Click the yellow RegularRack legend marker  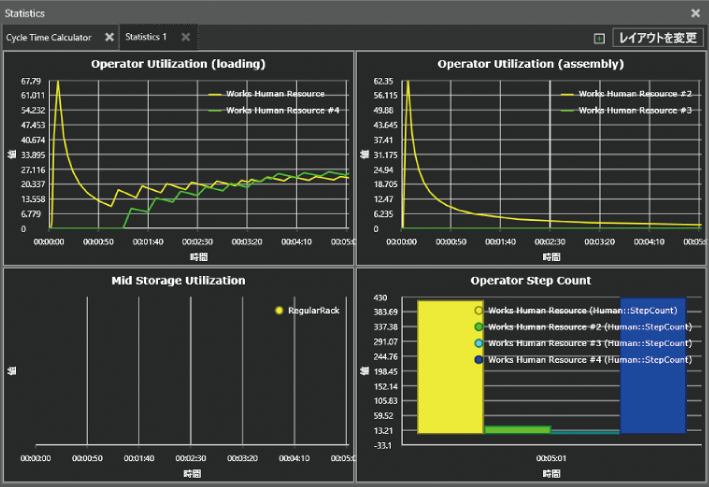(278, 311)
